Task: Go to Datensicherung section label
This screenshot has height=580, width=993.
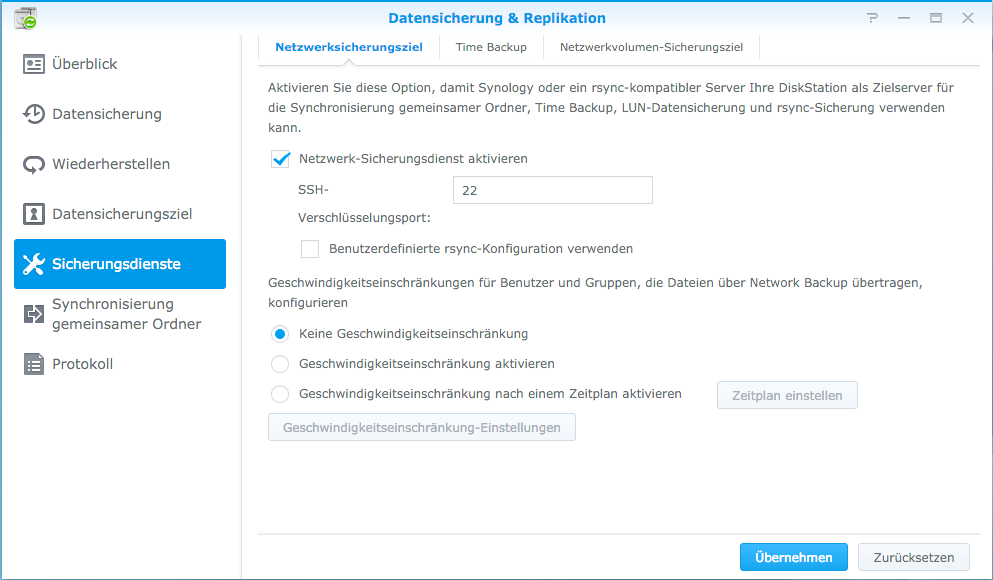Action: coord(107,114)
